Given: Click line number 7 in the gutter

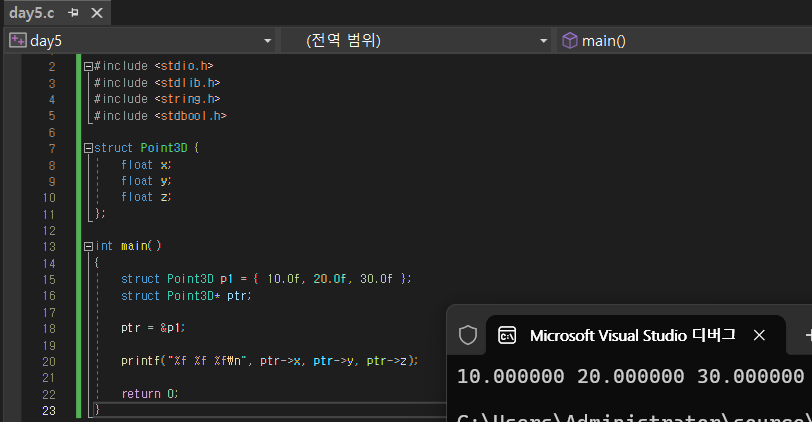Looking at the screenshot, I should pos(52,149).
